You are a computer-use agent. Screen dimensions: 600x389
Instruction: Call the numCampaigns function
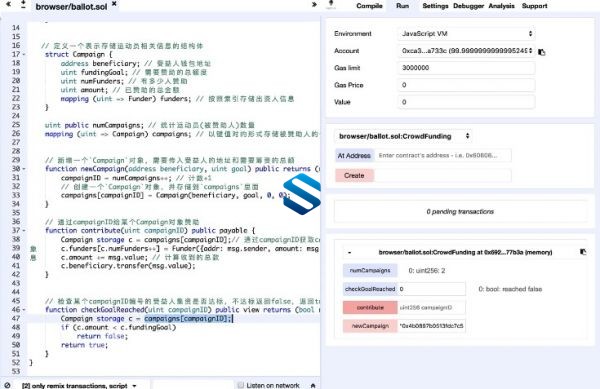pyautogui.click(x=370, y=270)
